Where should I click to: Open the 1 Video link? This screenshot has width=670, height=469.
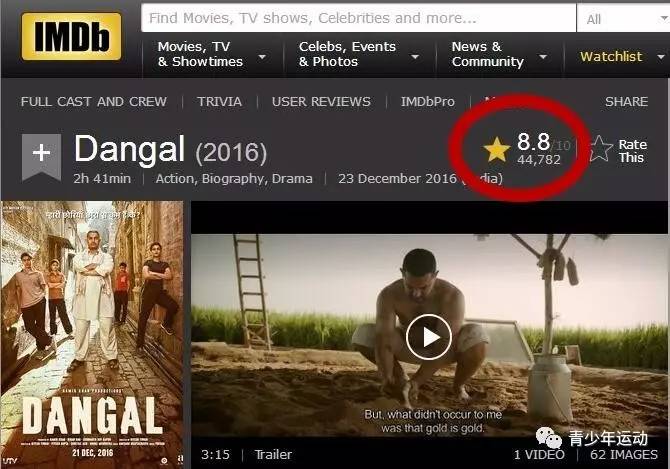coord(539,454)
